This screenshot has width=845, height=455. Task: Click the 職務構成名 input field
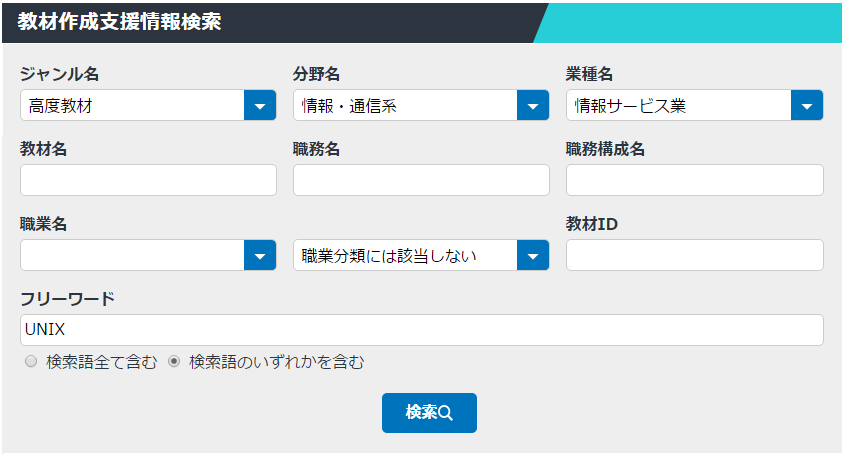point(695,180)
